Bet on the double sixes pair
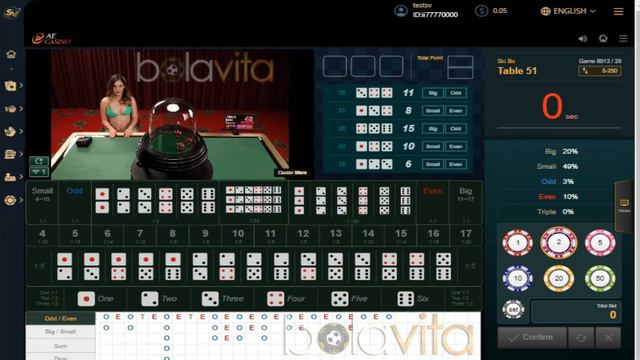Screen dimensions: 640x360 point(208,200)
